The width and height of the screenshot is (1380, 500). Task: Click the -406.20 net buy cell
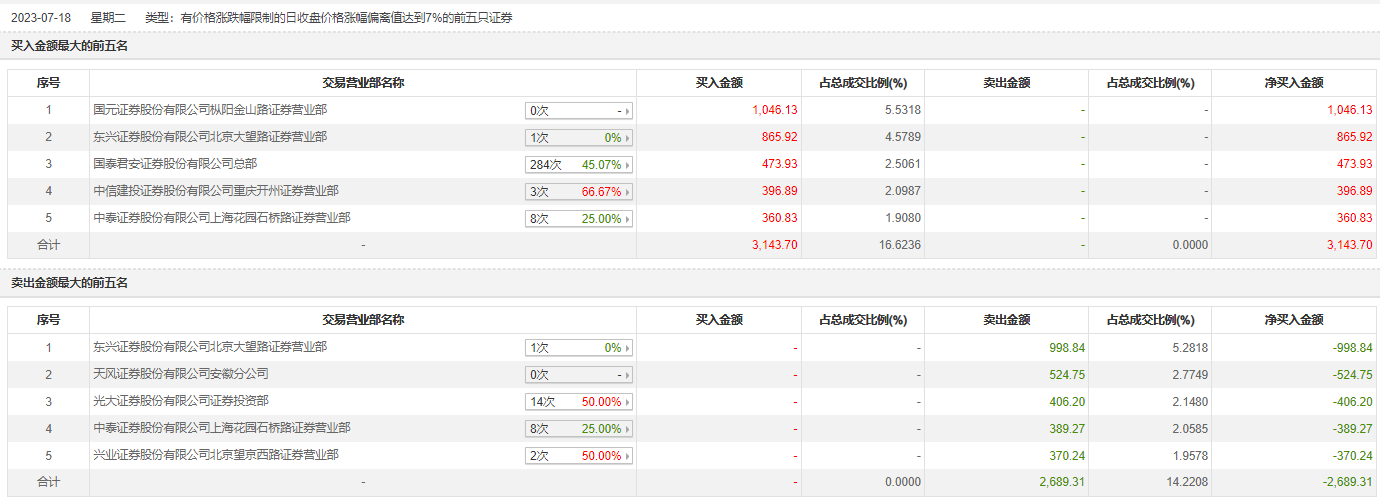(1353, 402)
